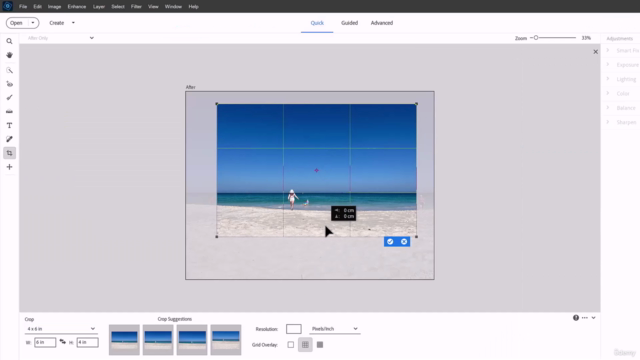Open the Window menu
The height and width of the screenshot is (360, 640).
[173, 7]
